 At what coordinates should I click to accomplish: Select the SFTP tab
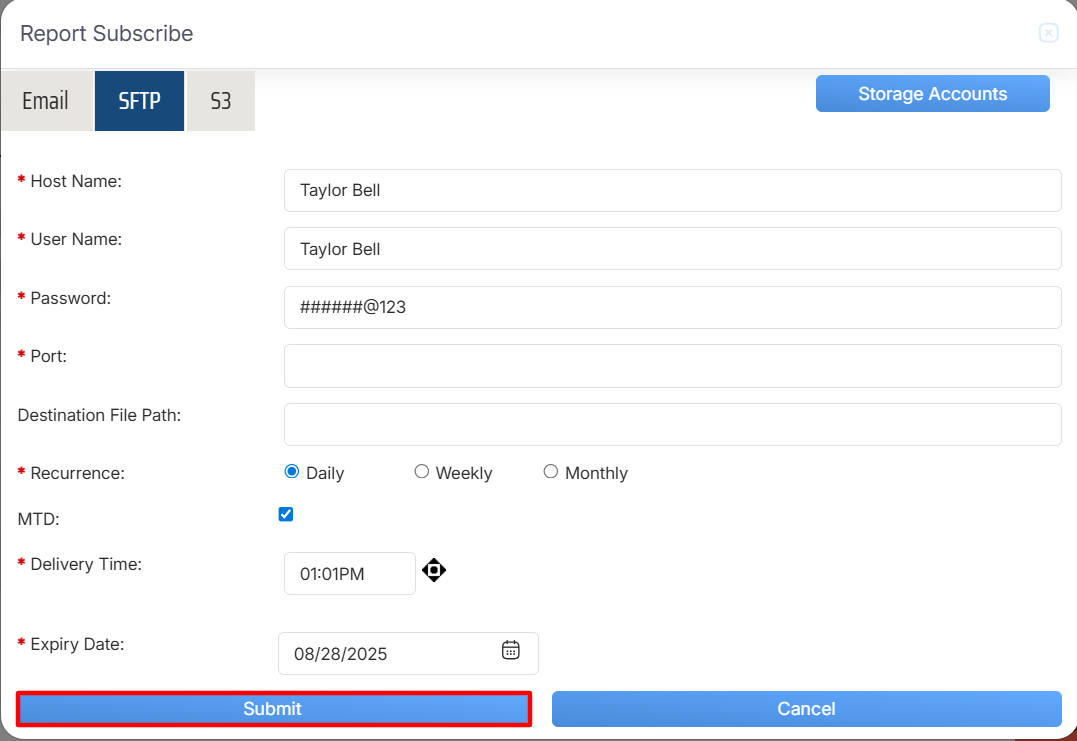tap(139, 101)
